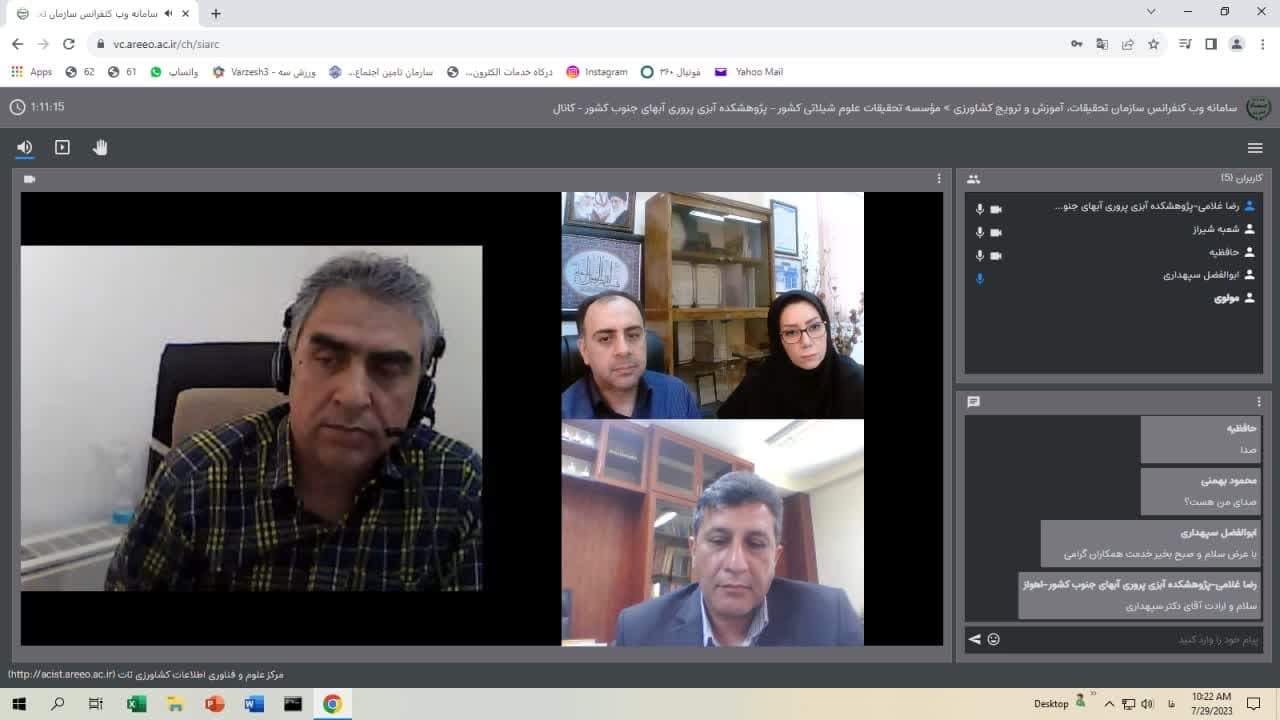Click the Chrome reload page icon
The height and width of the screenshot is (720, 1280).
69,44
